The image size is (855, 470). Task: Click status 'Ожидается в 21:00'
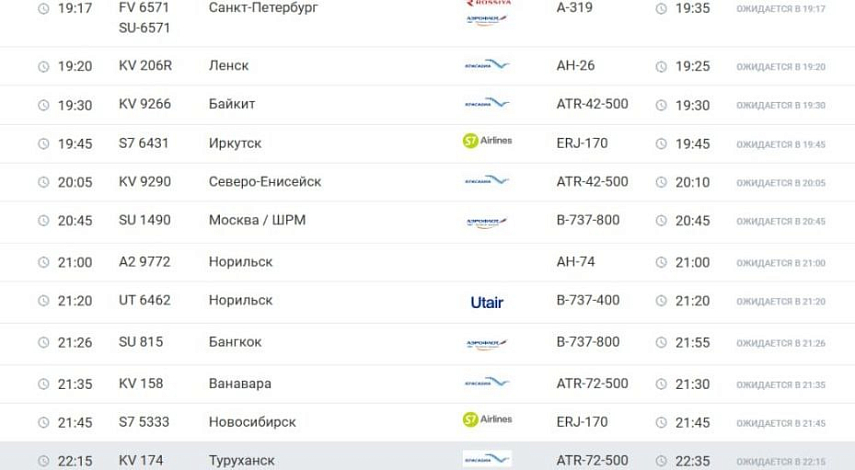[x=780, y=263]
